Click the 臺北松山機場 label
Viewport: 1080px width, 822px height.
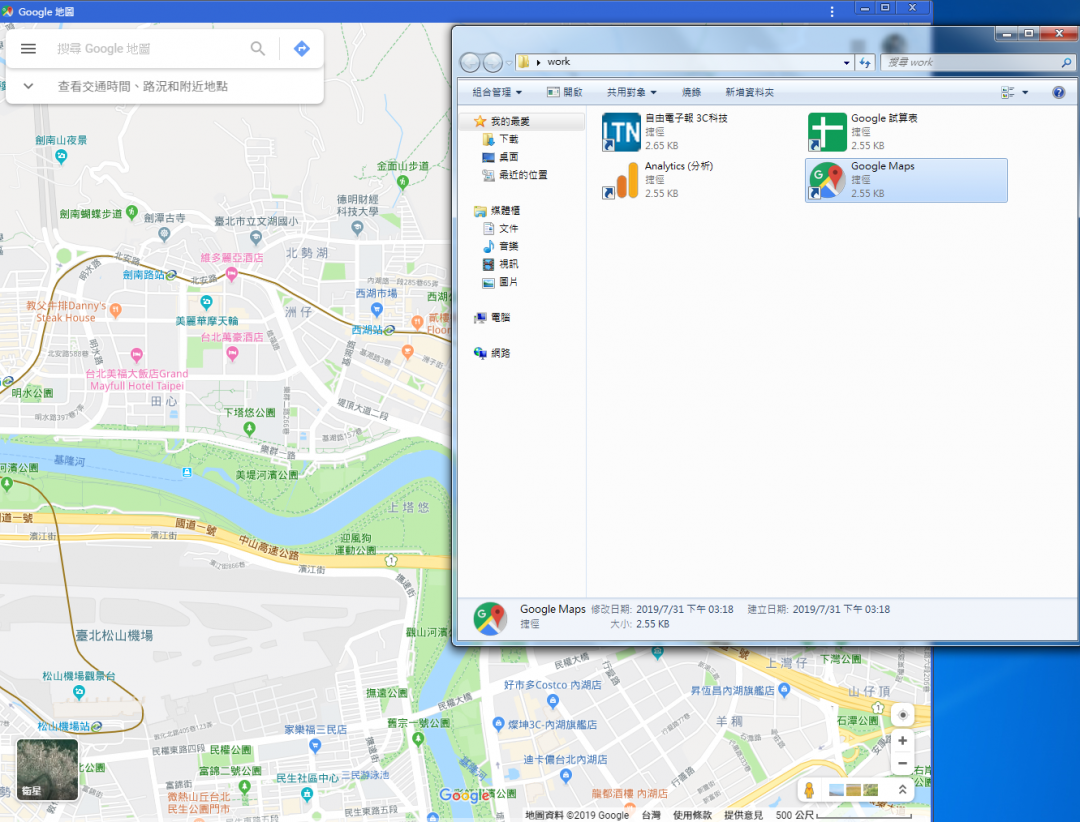coord(114,635)
